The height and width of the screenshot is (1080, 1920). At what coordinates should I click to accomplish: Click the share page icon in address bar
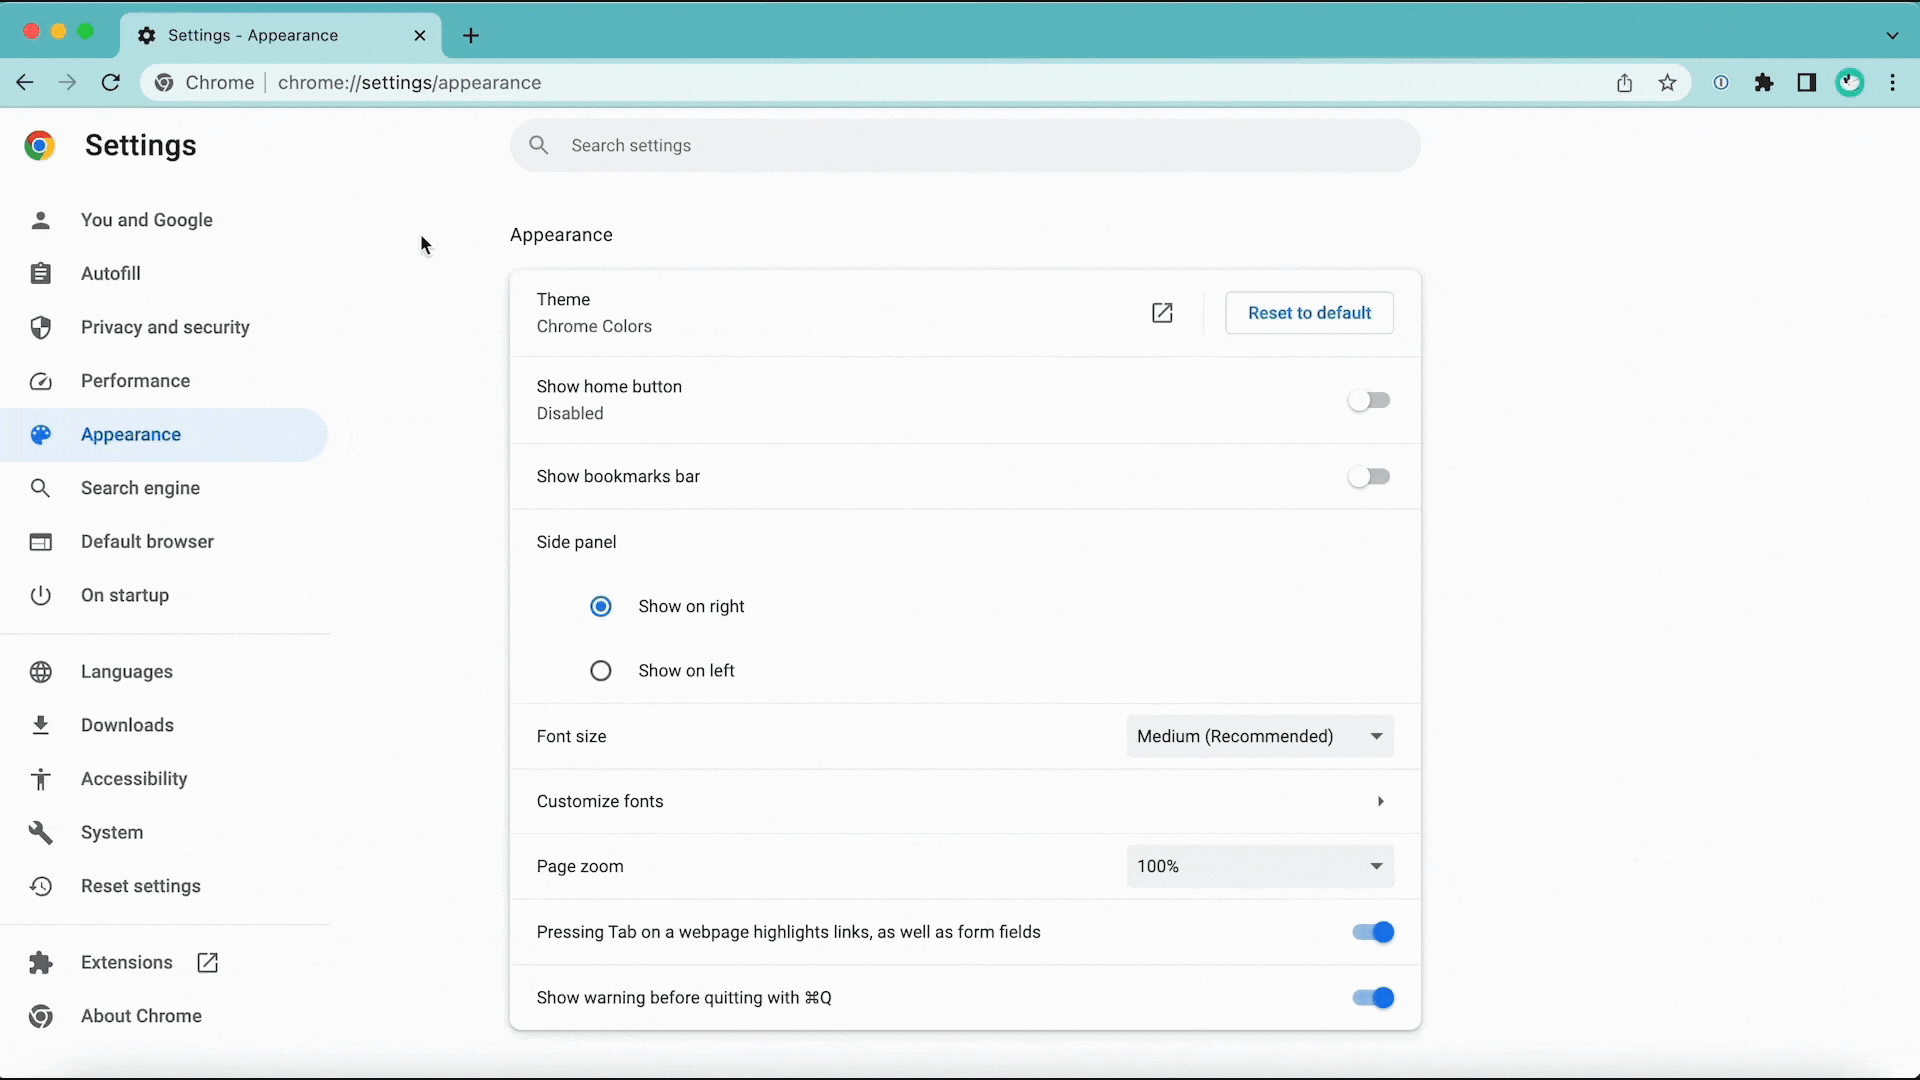point(1624,83)
